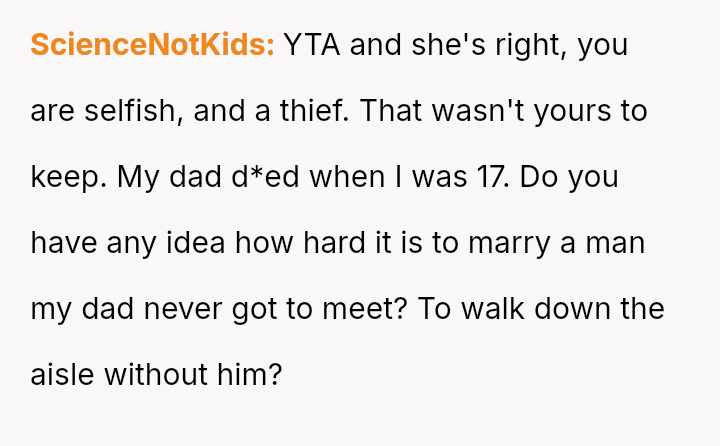
Task: Open the ScienceNotKids user profile link
Action: [x=152, y=45]
